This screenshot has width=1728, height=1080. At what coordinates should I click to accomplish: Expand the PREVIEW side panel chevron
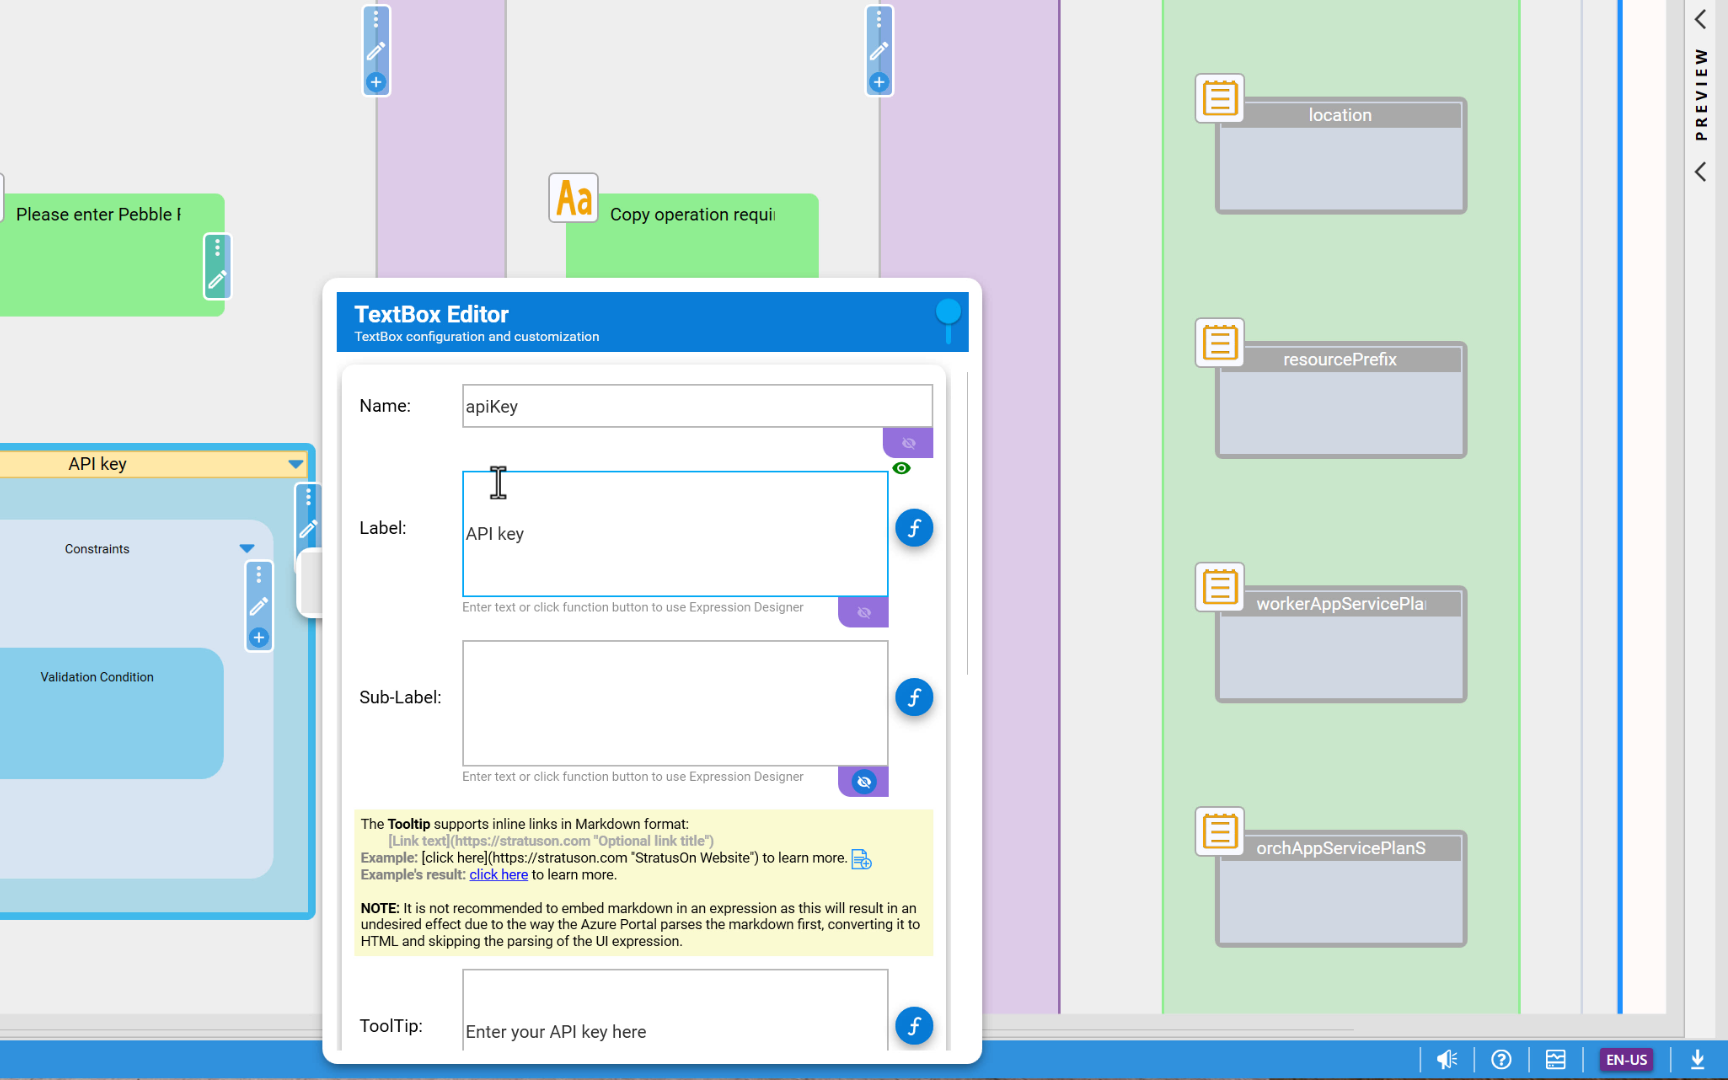(1700, 19)
